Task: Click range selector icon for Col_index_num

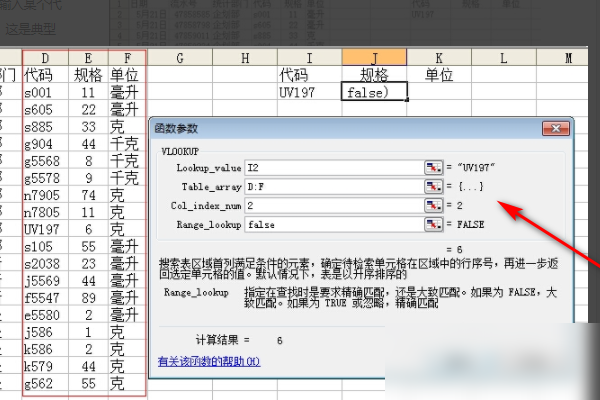Action: click(433, 206)
